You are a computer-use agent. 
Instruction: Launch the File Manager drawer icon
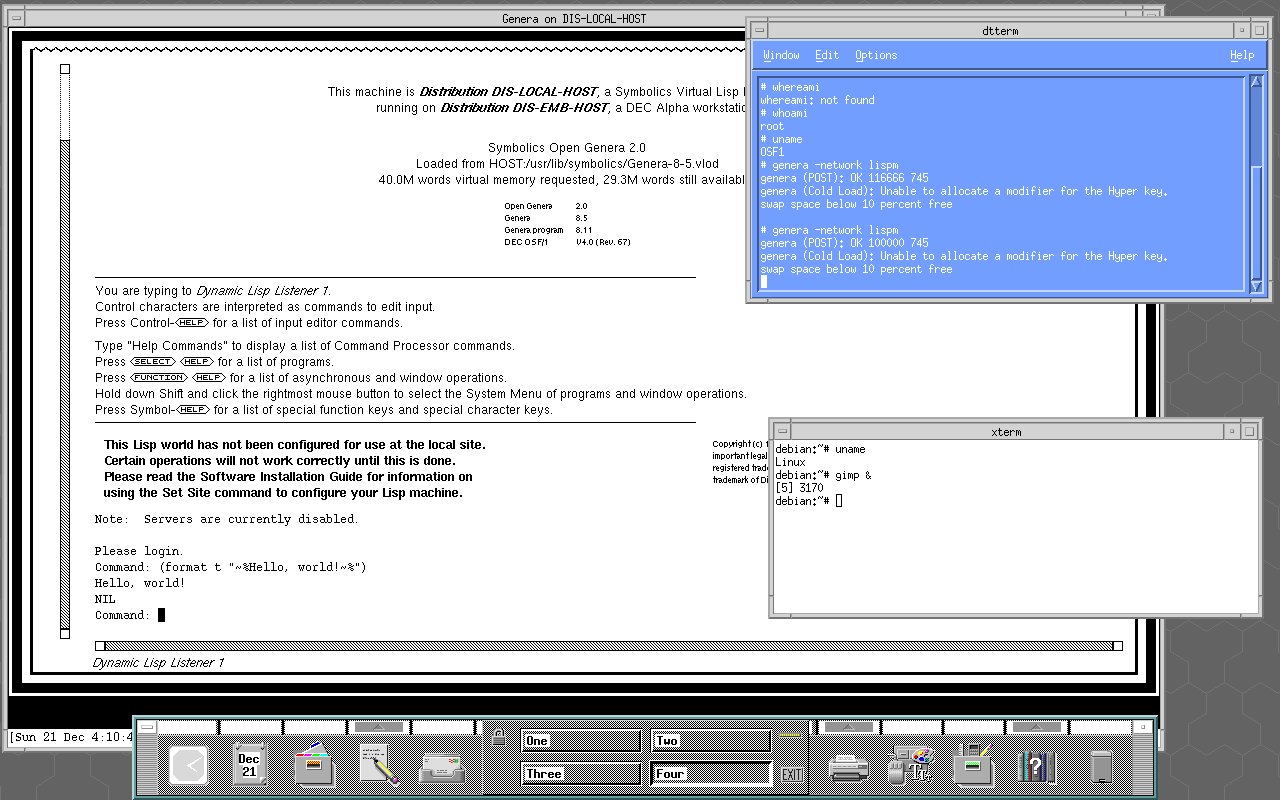(313, 766)
